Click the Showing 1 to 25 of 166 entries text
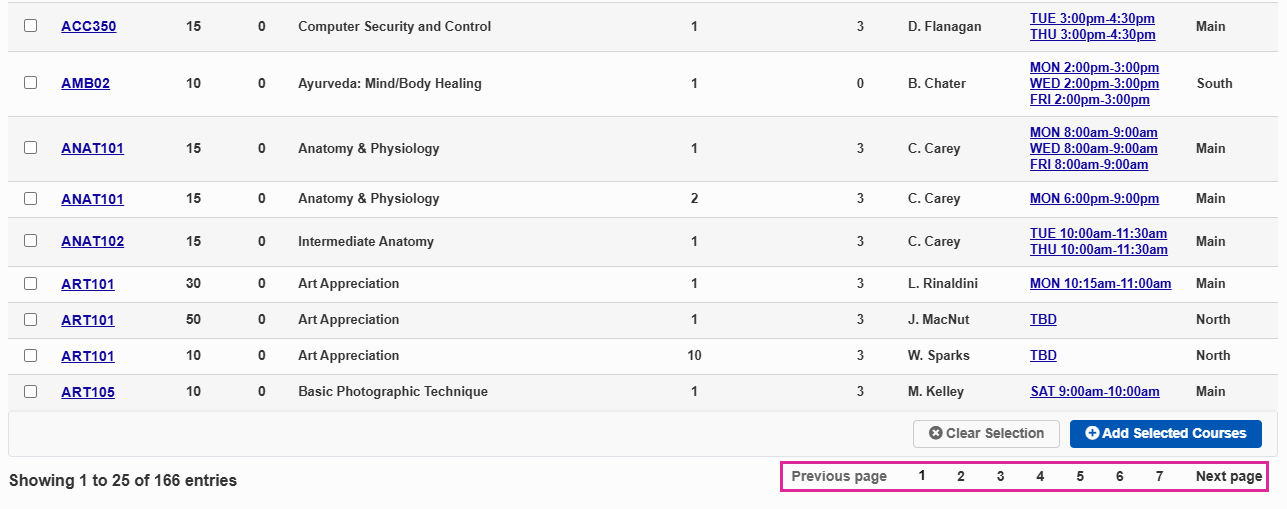1287x509 pixels. 123,481
